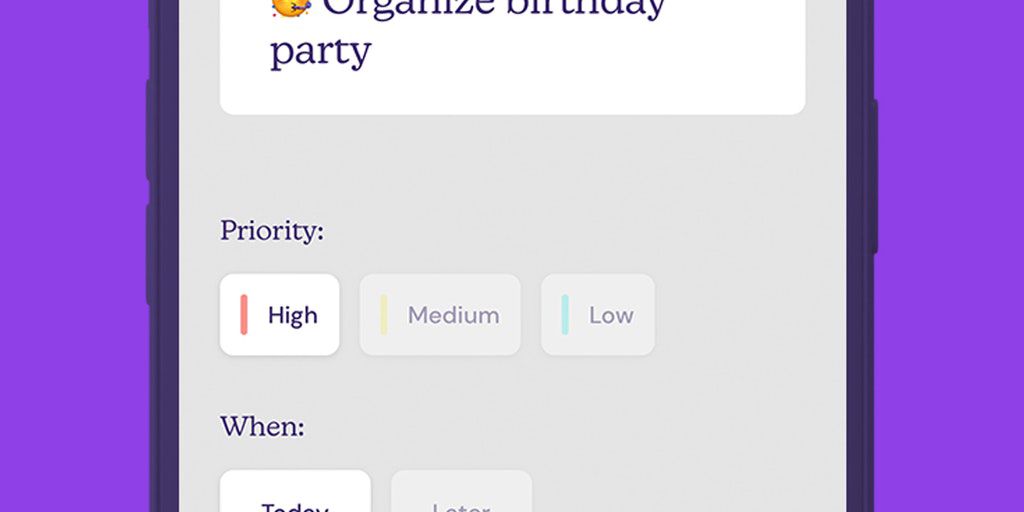Set the task priority to Low
This screenshot has height=512, width=1024.
click(x=598, y=315)
